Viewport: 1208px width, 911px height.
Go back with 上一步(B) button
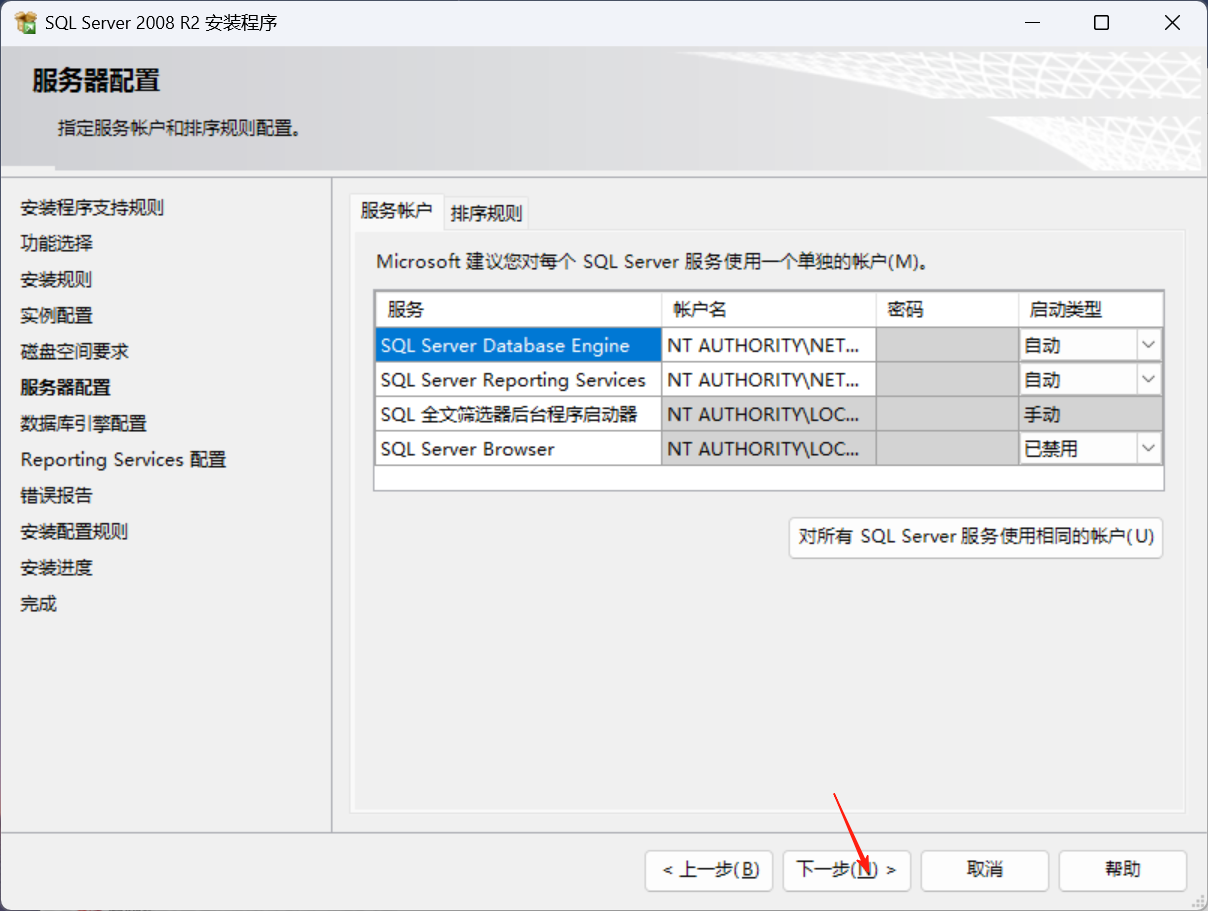pyautogui.click(x=709, y=870)
